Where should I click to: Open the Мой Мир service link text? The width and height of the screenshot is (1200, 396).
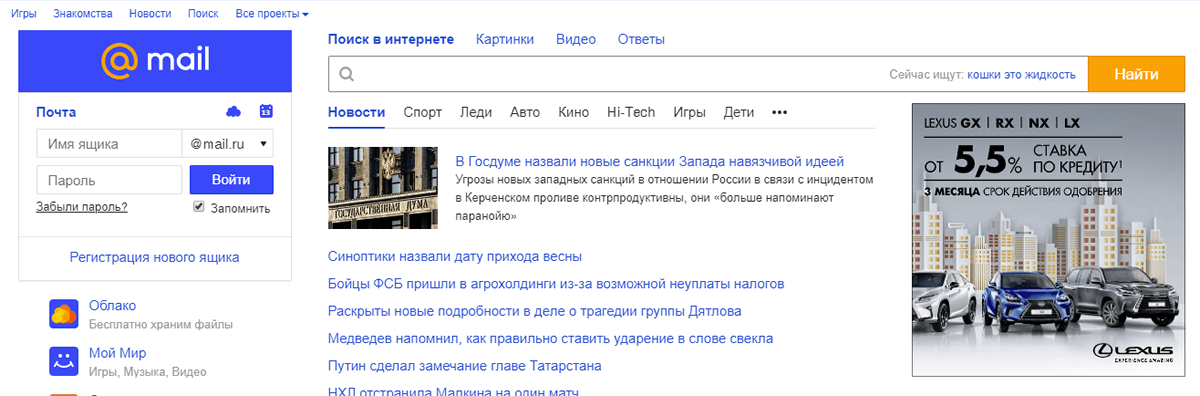[x=118, y=353]
